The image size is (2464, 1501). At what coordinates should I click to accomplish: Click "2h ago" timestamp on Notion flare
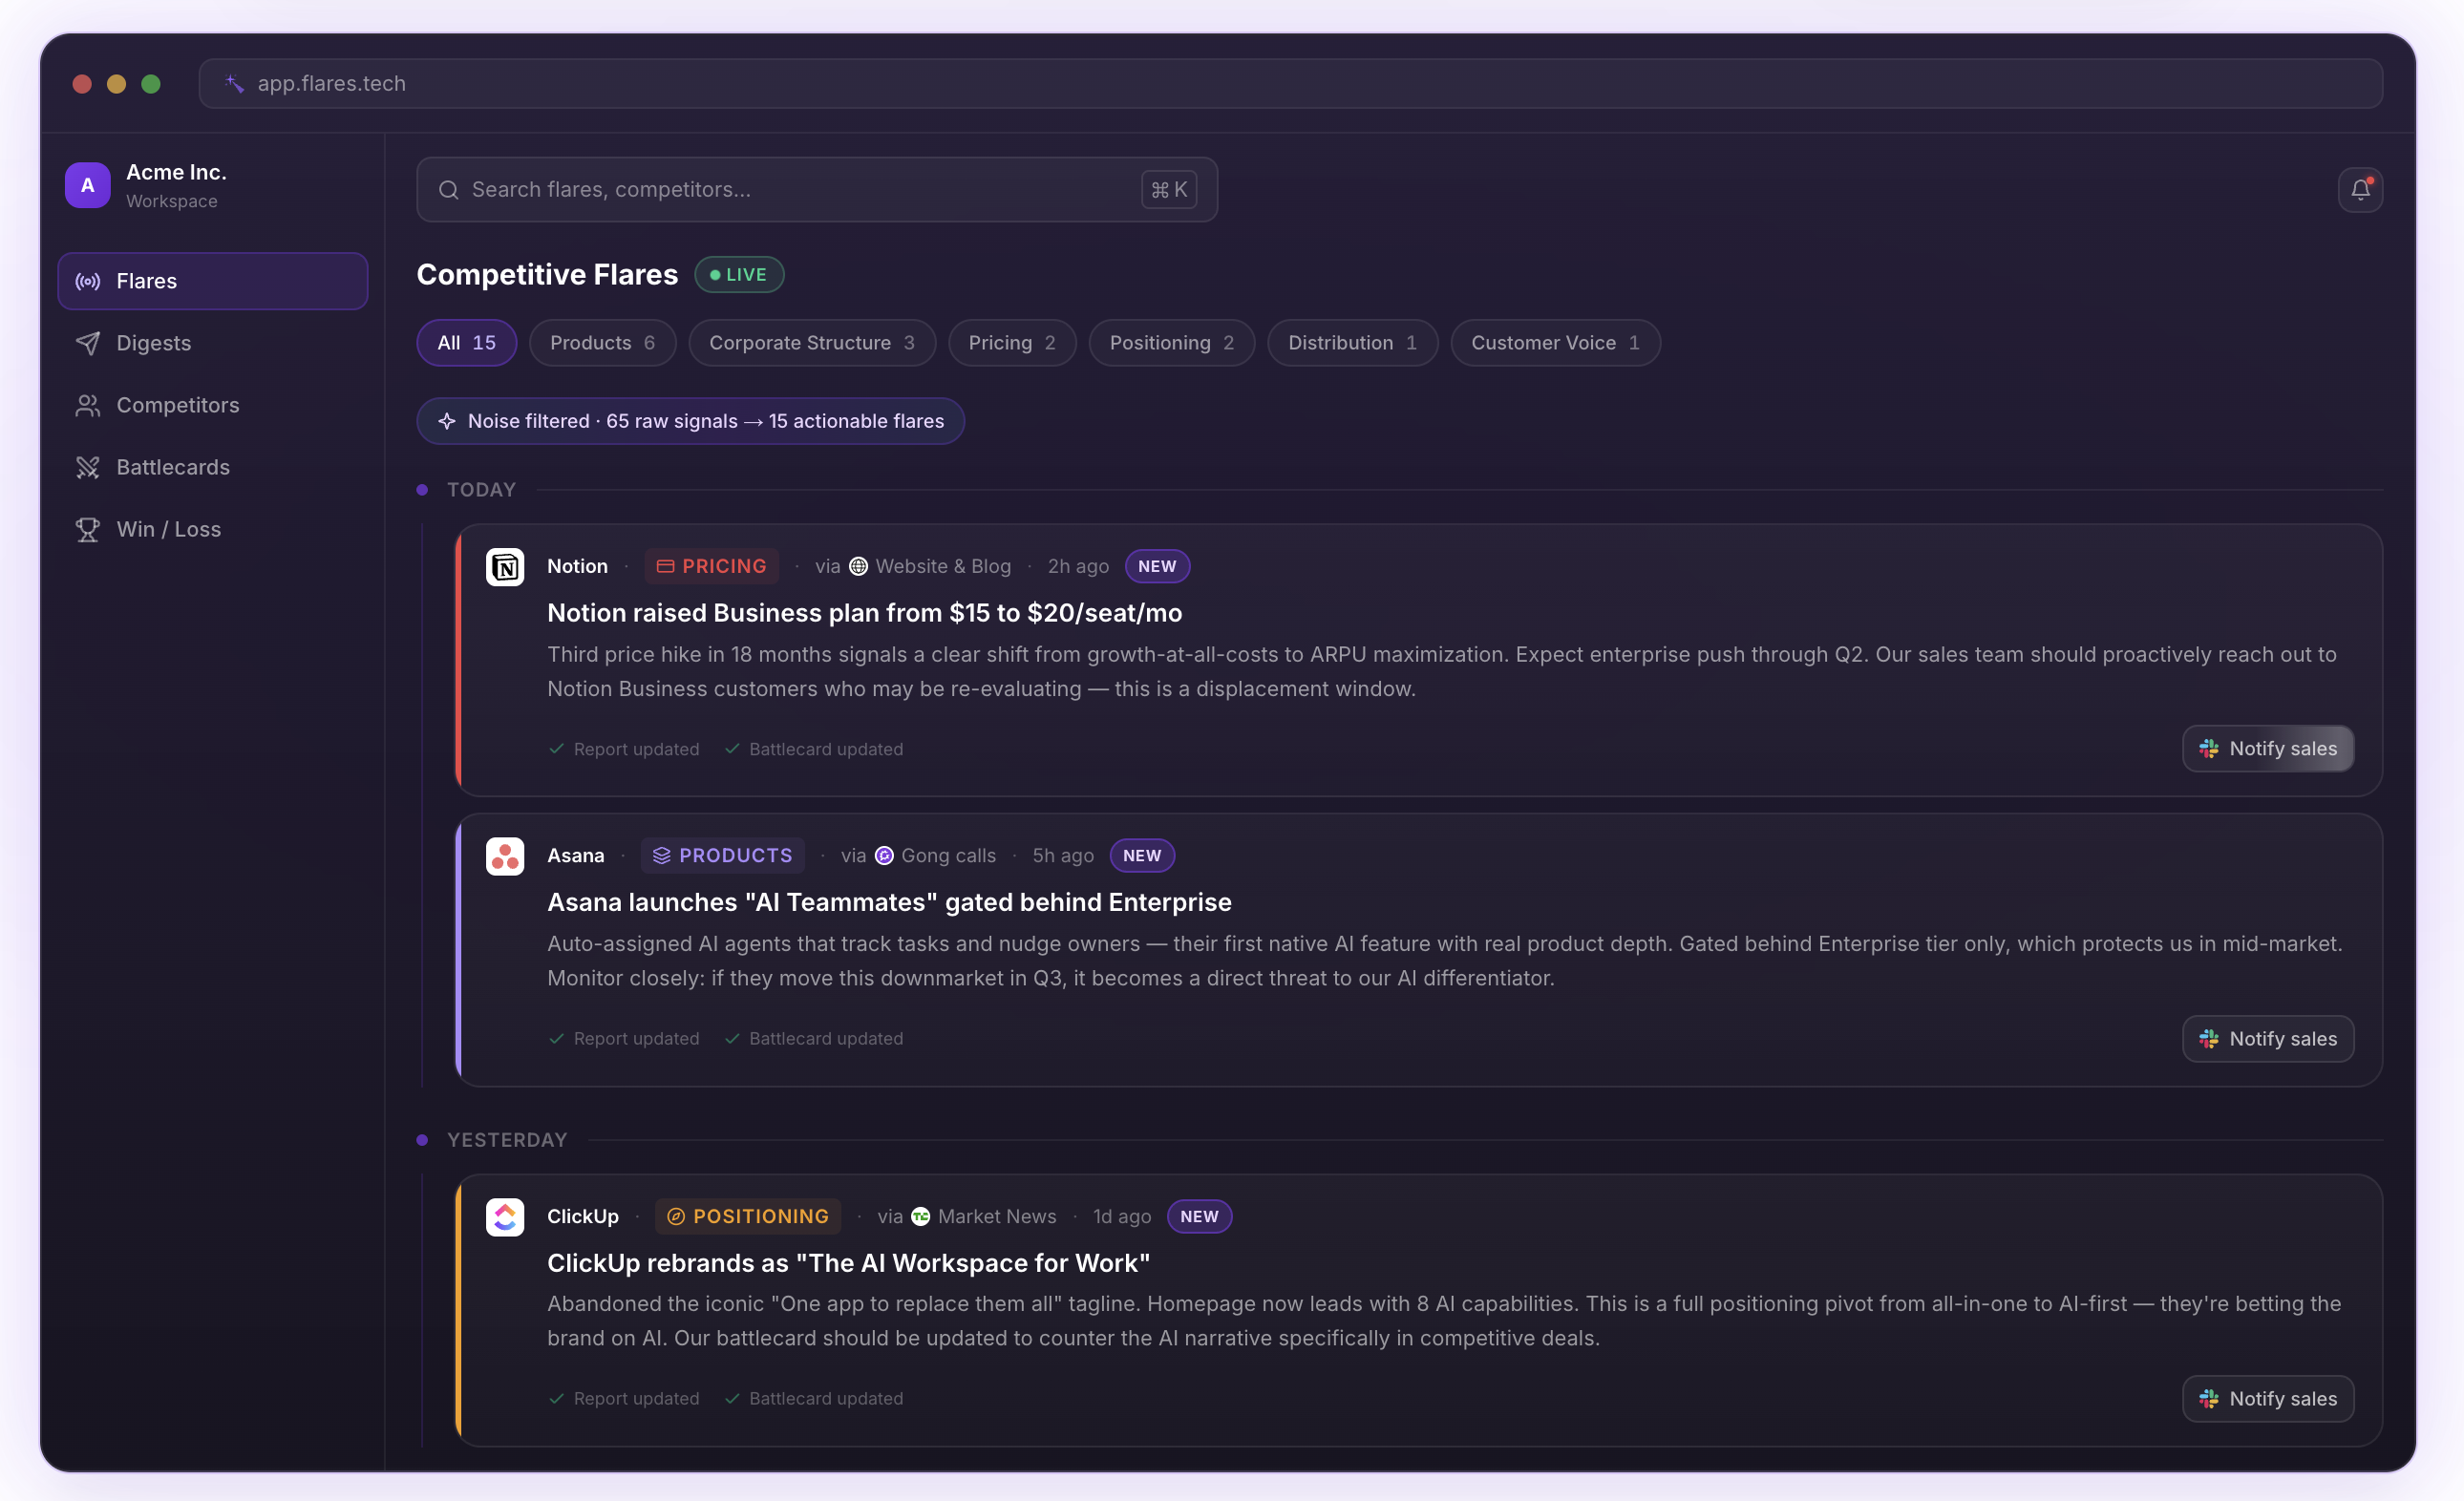click(1078, 566)
